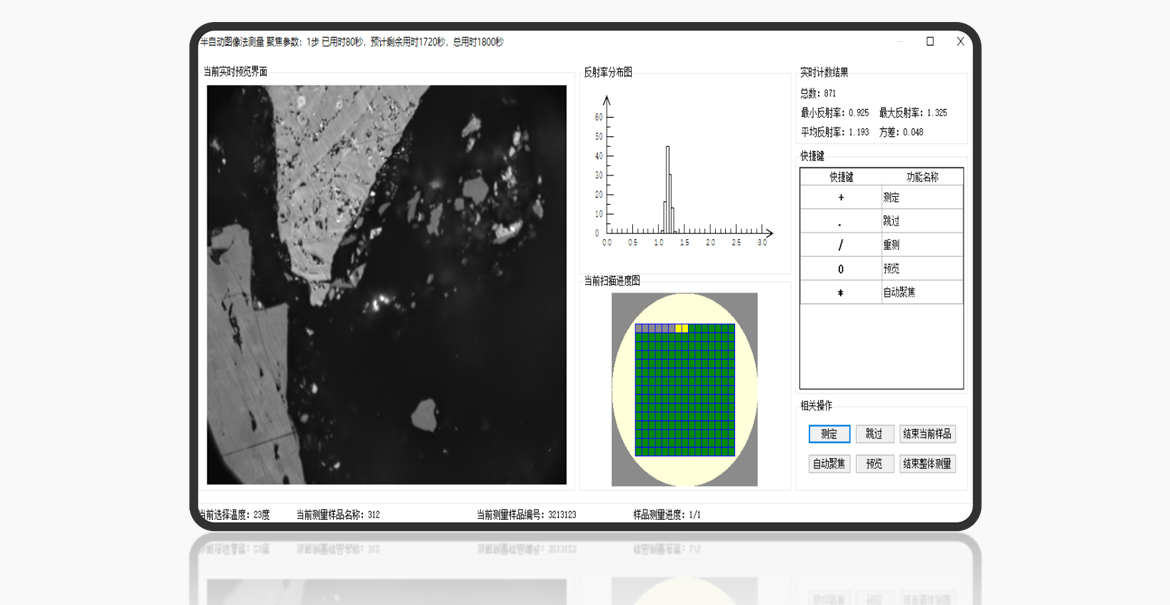
Task: Select the "." shortcut key cell
Action: click(841, 222)
